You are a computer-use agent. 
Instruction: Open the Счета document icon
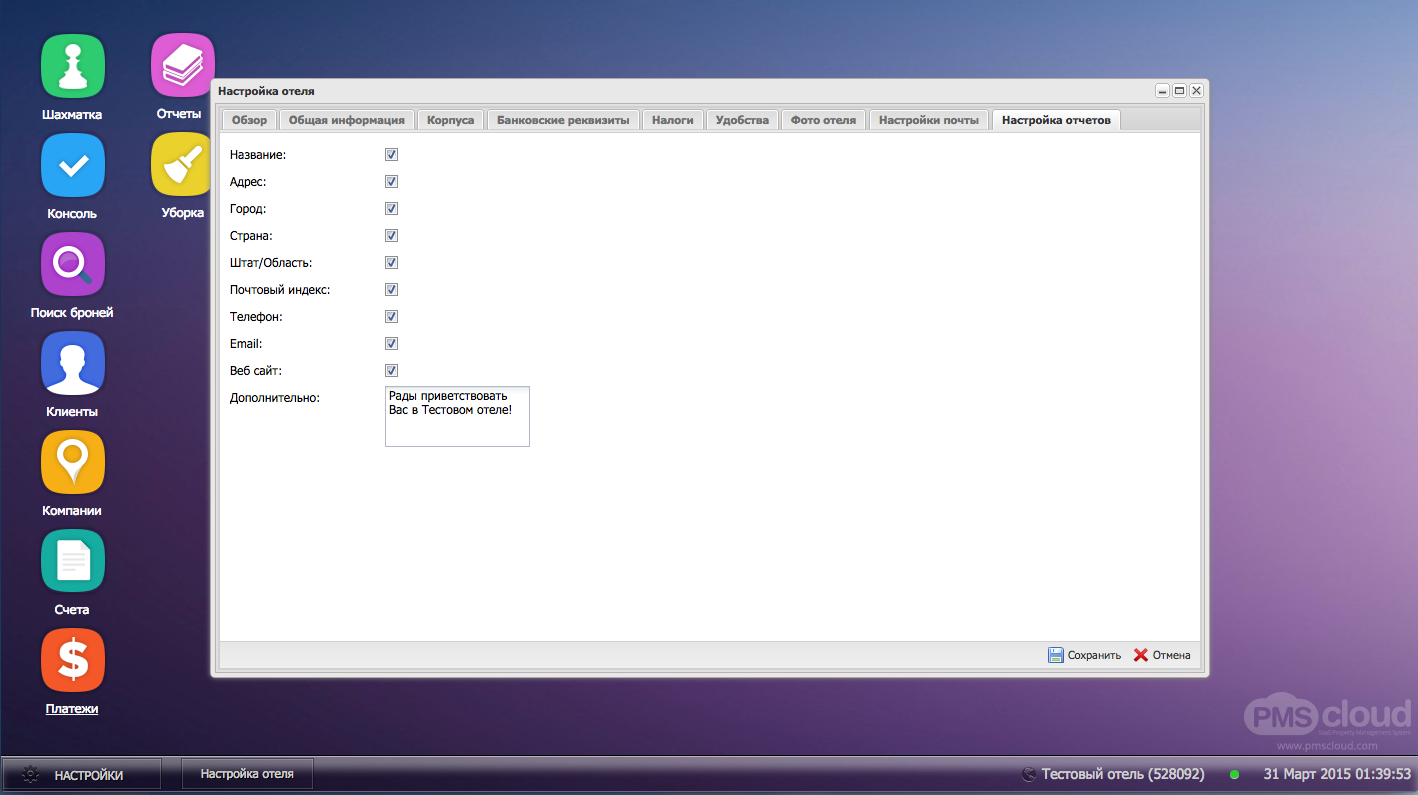72,561
